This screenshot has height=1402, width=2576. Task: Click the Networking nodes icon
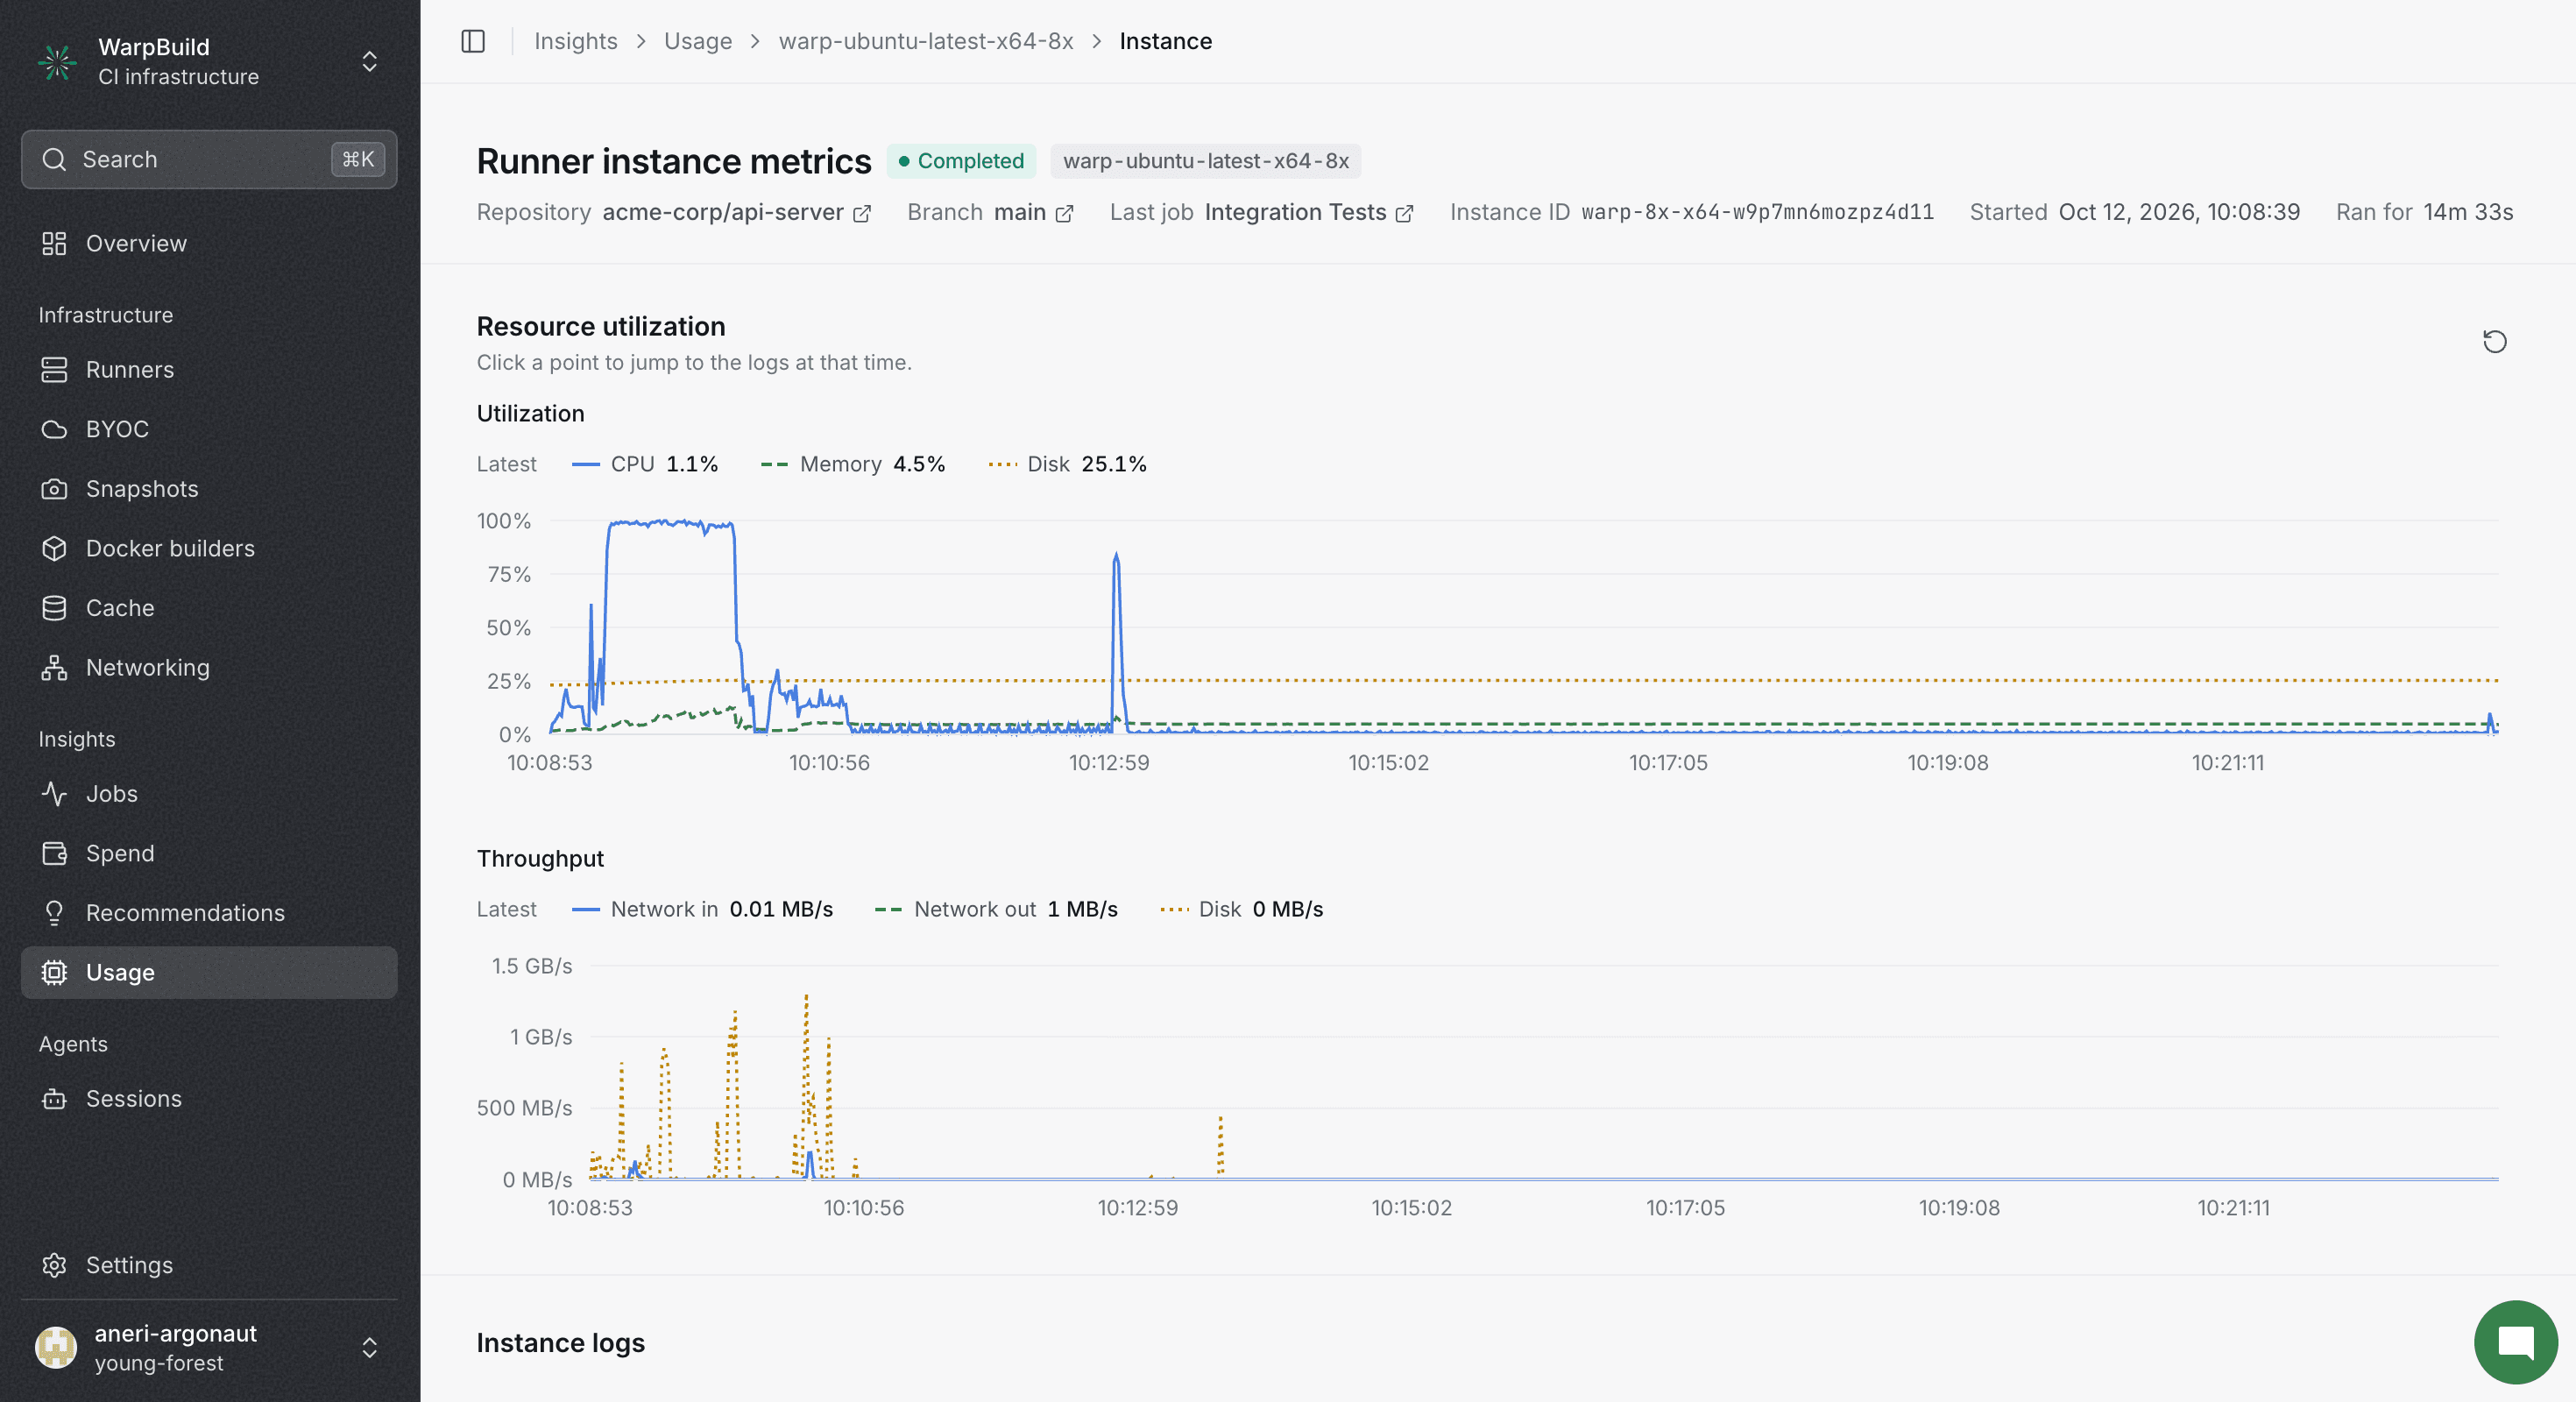(54, 667)
